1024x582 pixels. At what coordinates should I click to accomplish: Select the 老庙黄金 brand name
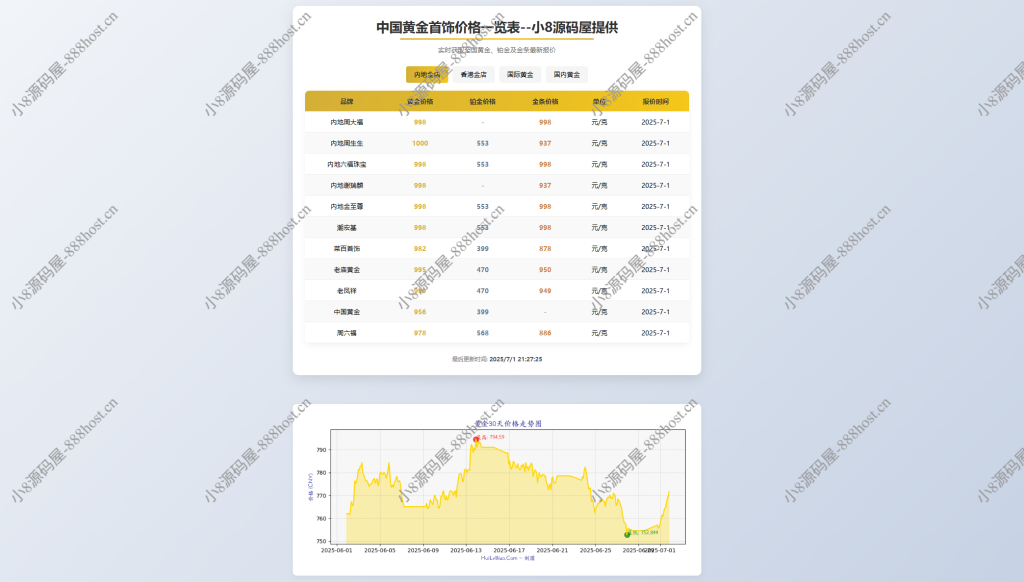347,270
